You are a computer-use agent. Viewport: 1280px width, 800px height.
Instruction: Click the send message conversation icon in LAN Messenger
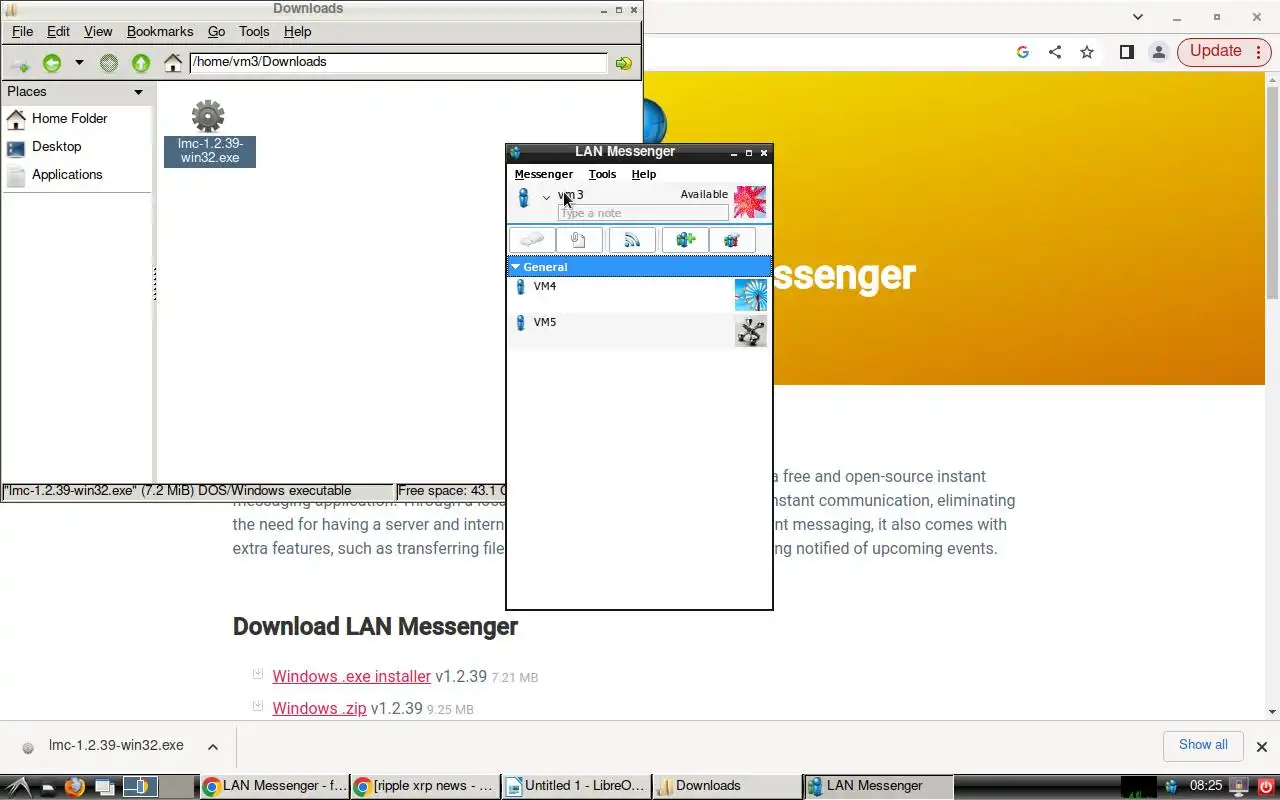[x=532, y=240]
